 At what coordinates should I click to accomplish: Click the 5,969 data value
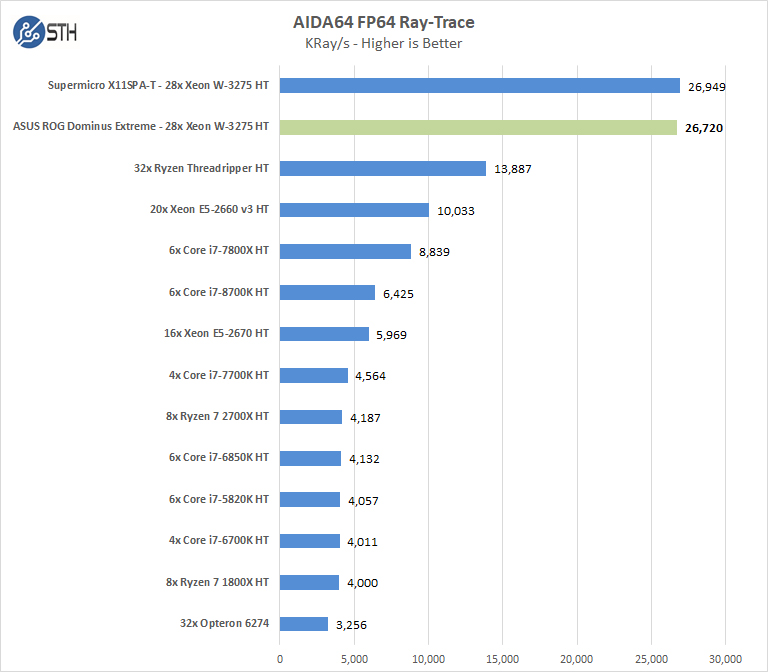[x=391, y=336]
